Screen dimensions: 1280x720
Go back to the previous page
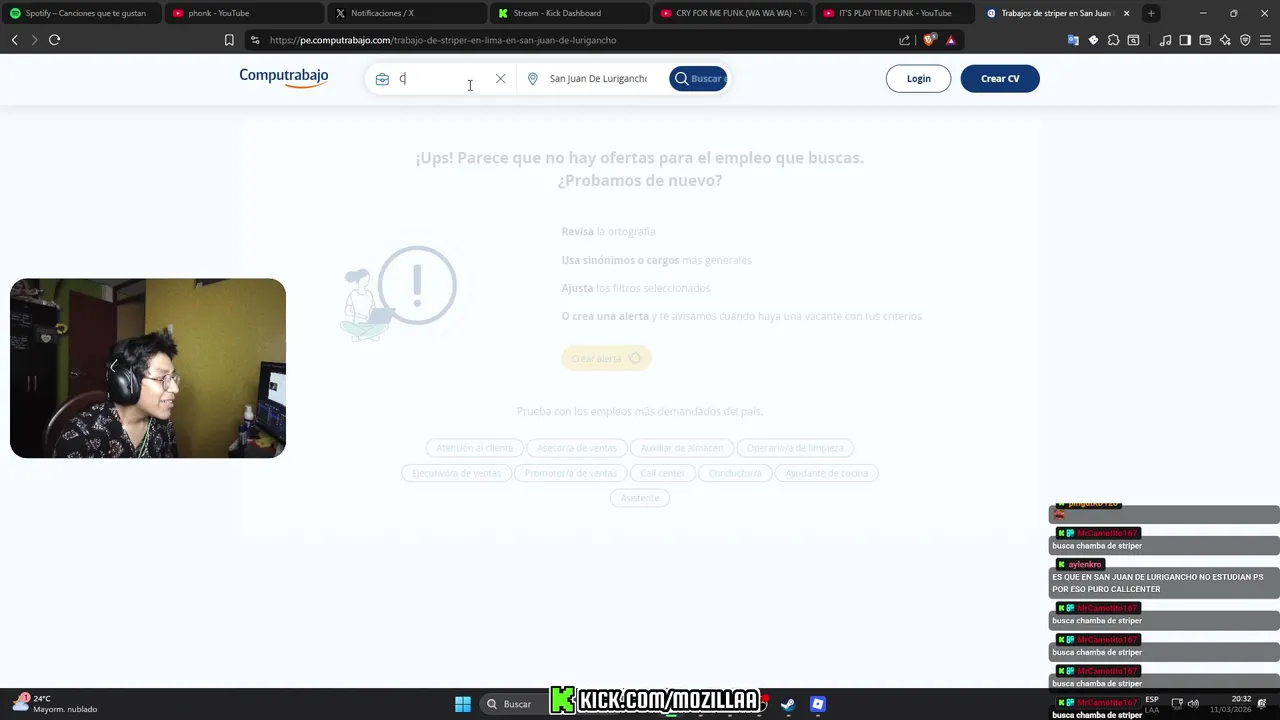point(14,40)
